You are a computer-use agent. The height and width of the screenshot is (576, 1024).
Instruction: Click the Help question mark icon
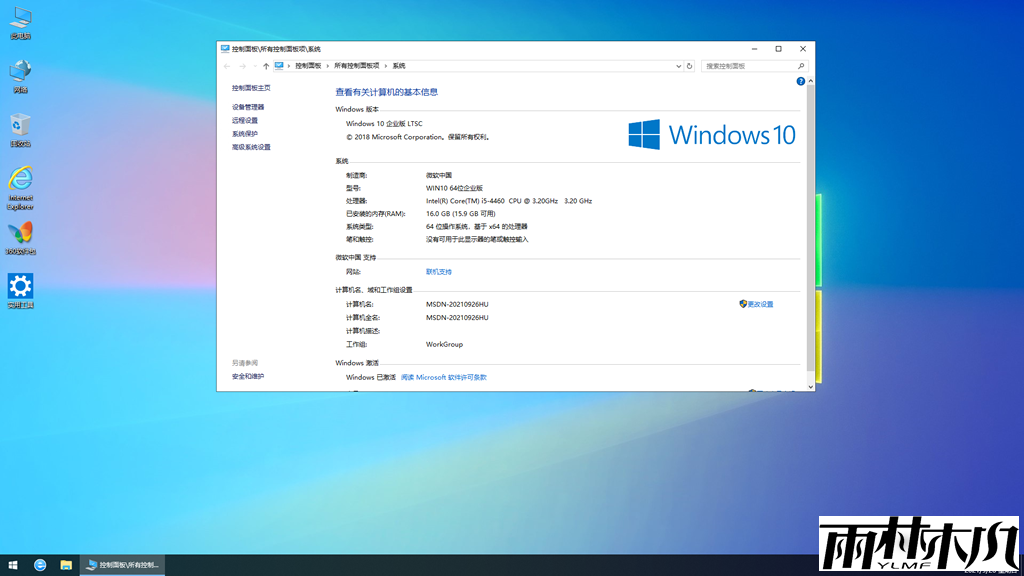(x=800, y=79)
